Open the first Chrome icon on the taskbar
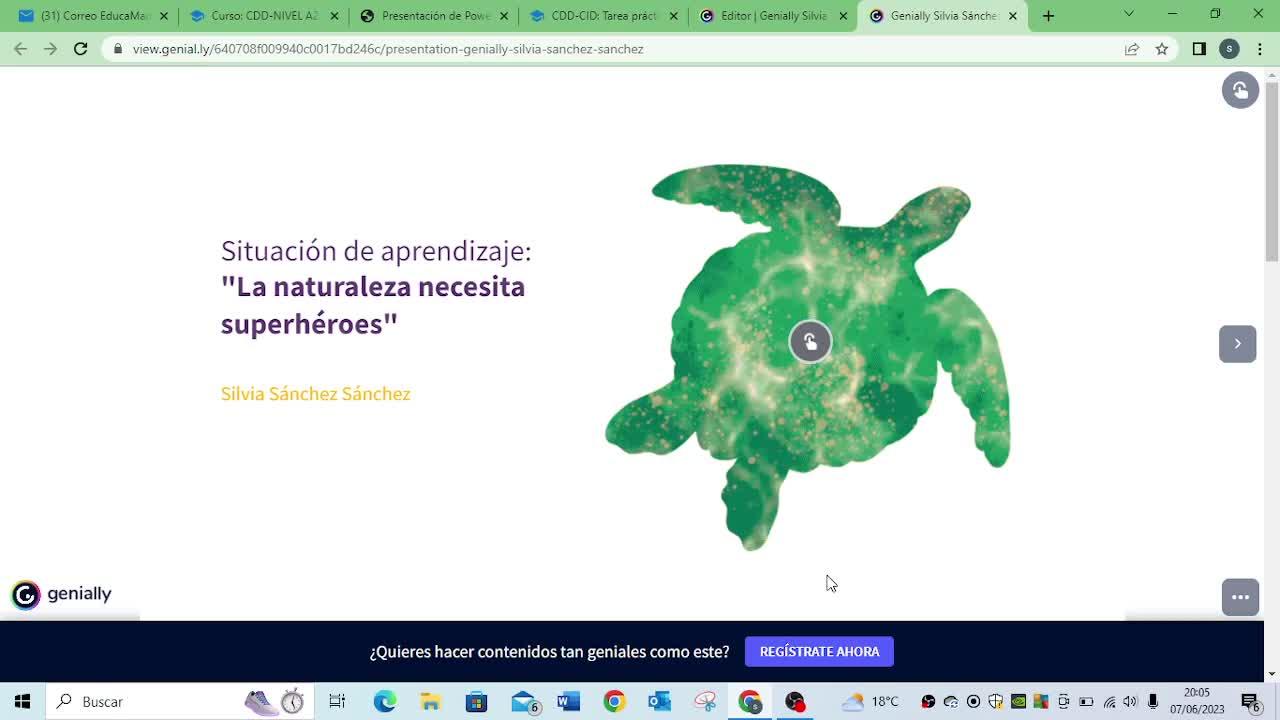This screenshot has height=720, width=1280. 615,702
